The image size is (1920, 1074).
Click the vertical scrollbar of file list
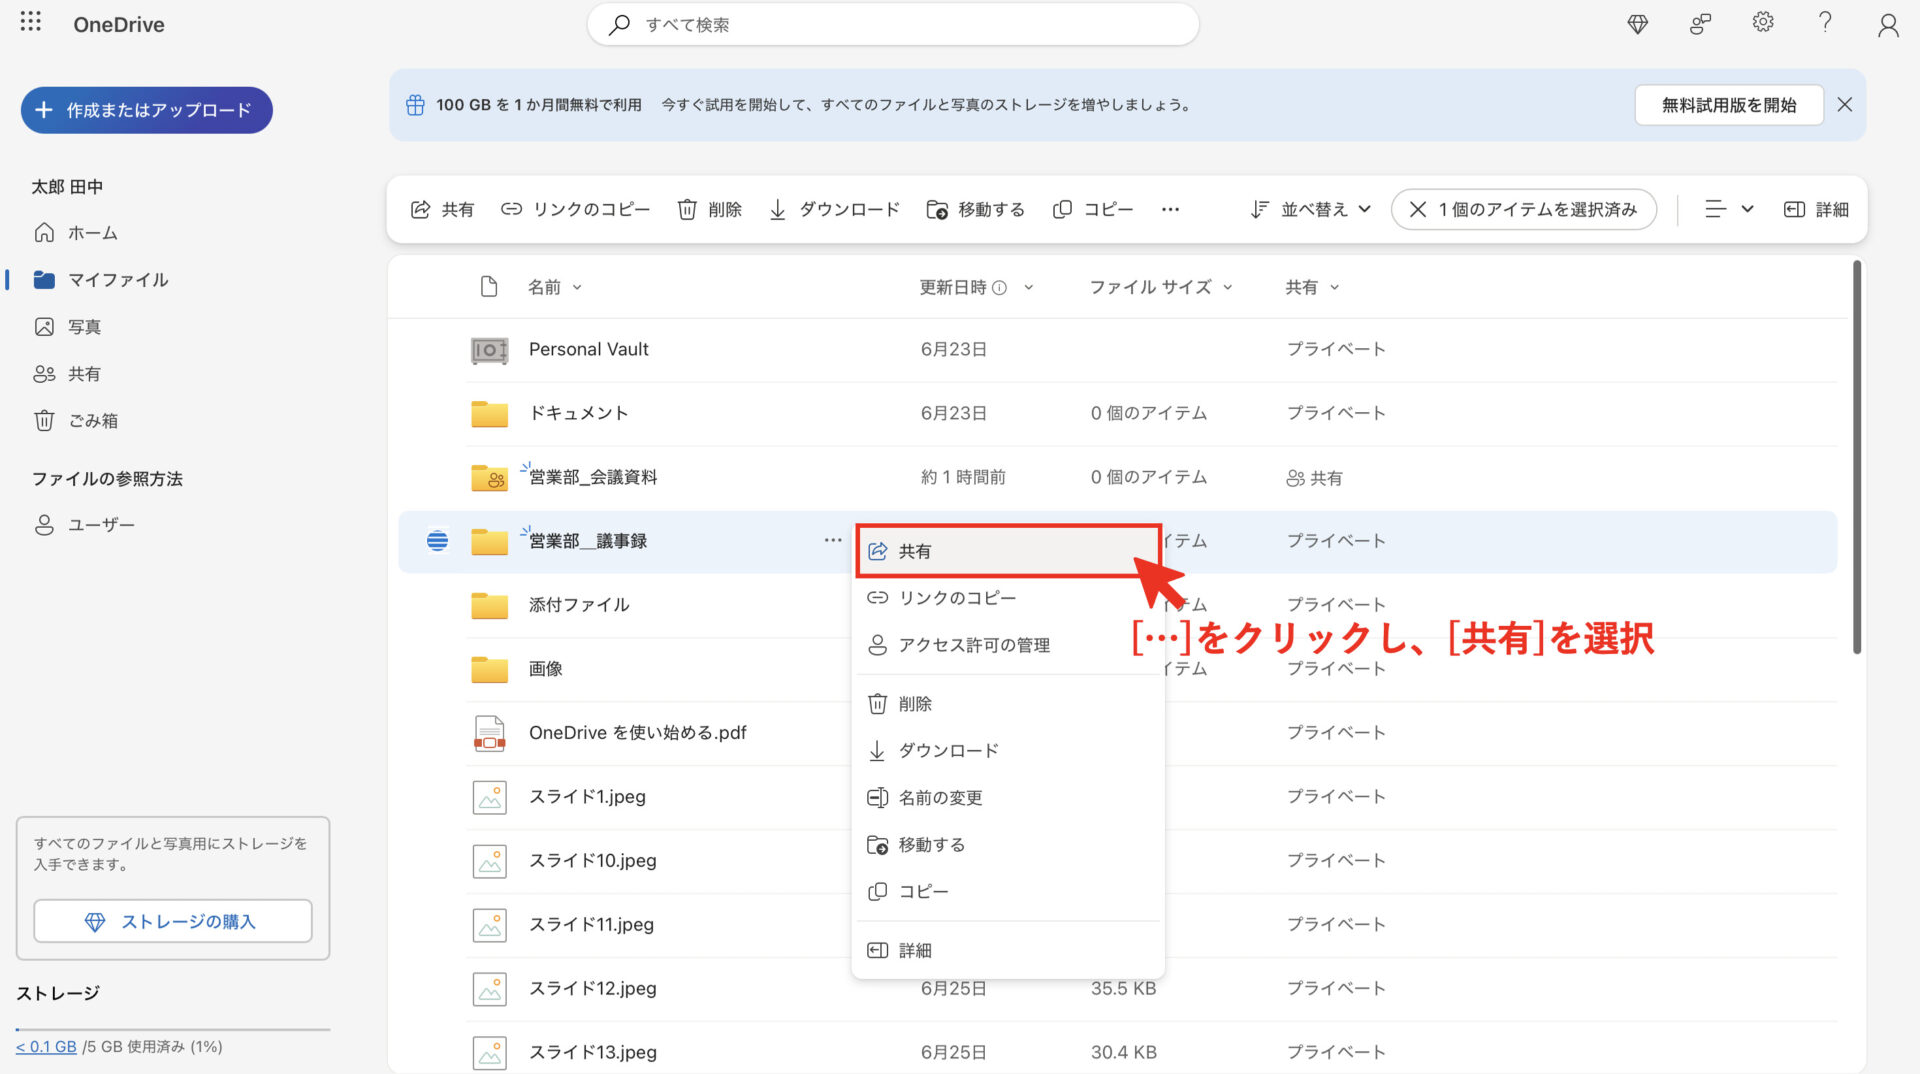point(1857,458)
